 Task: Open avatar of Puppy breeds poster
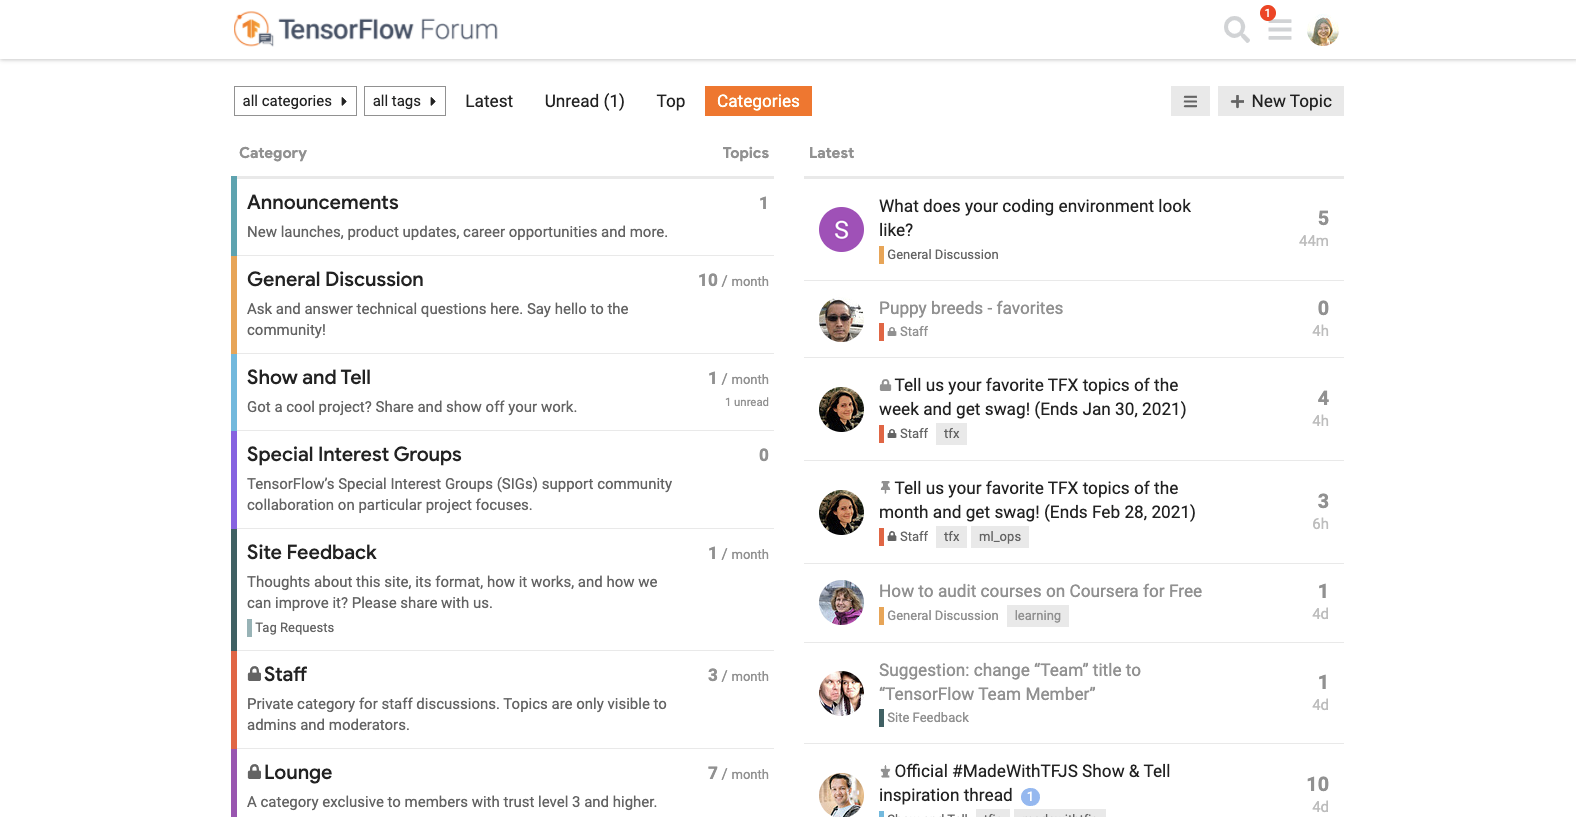(841, 320)
